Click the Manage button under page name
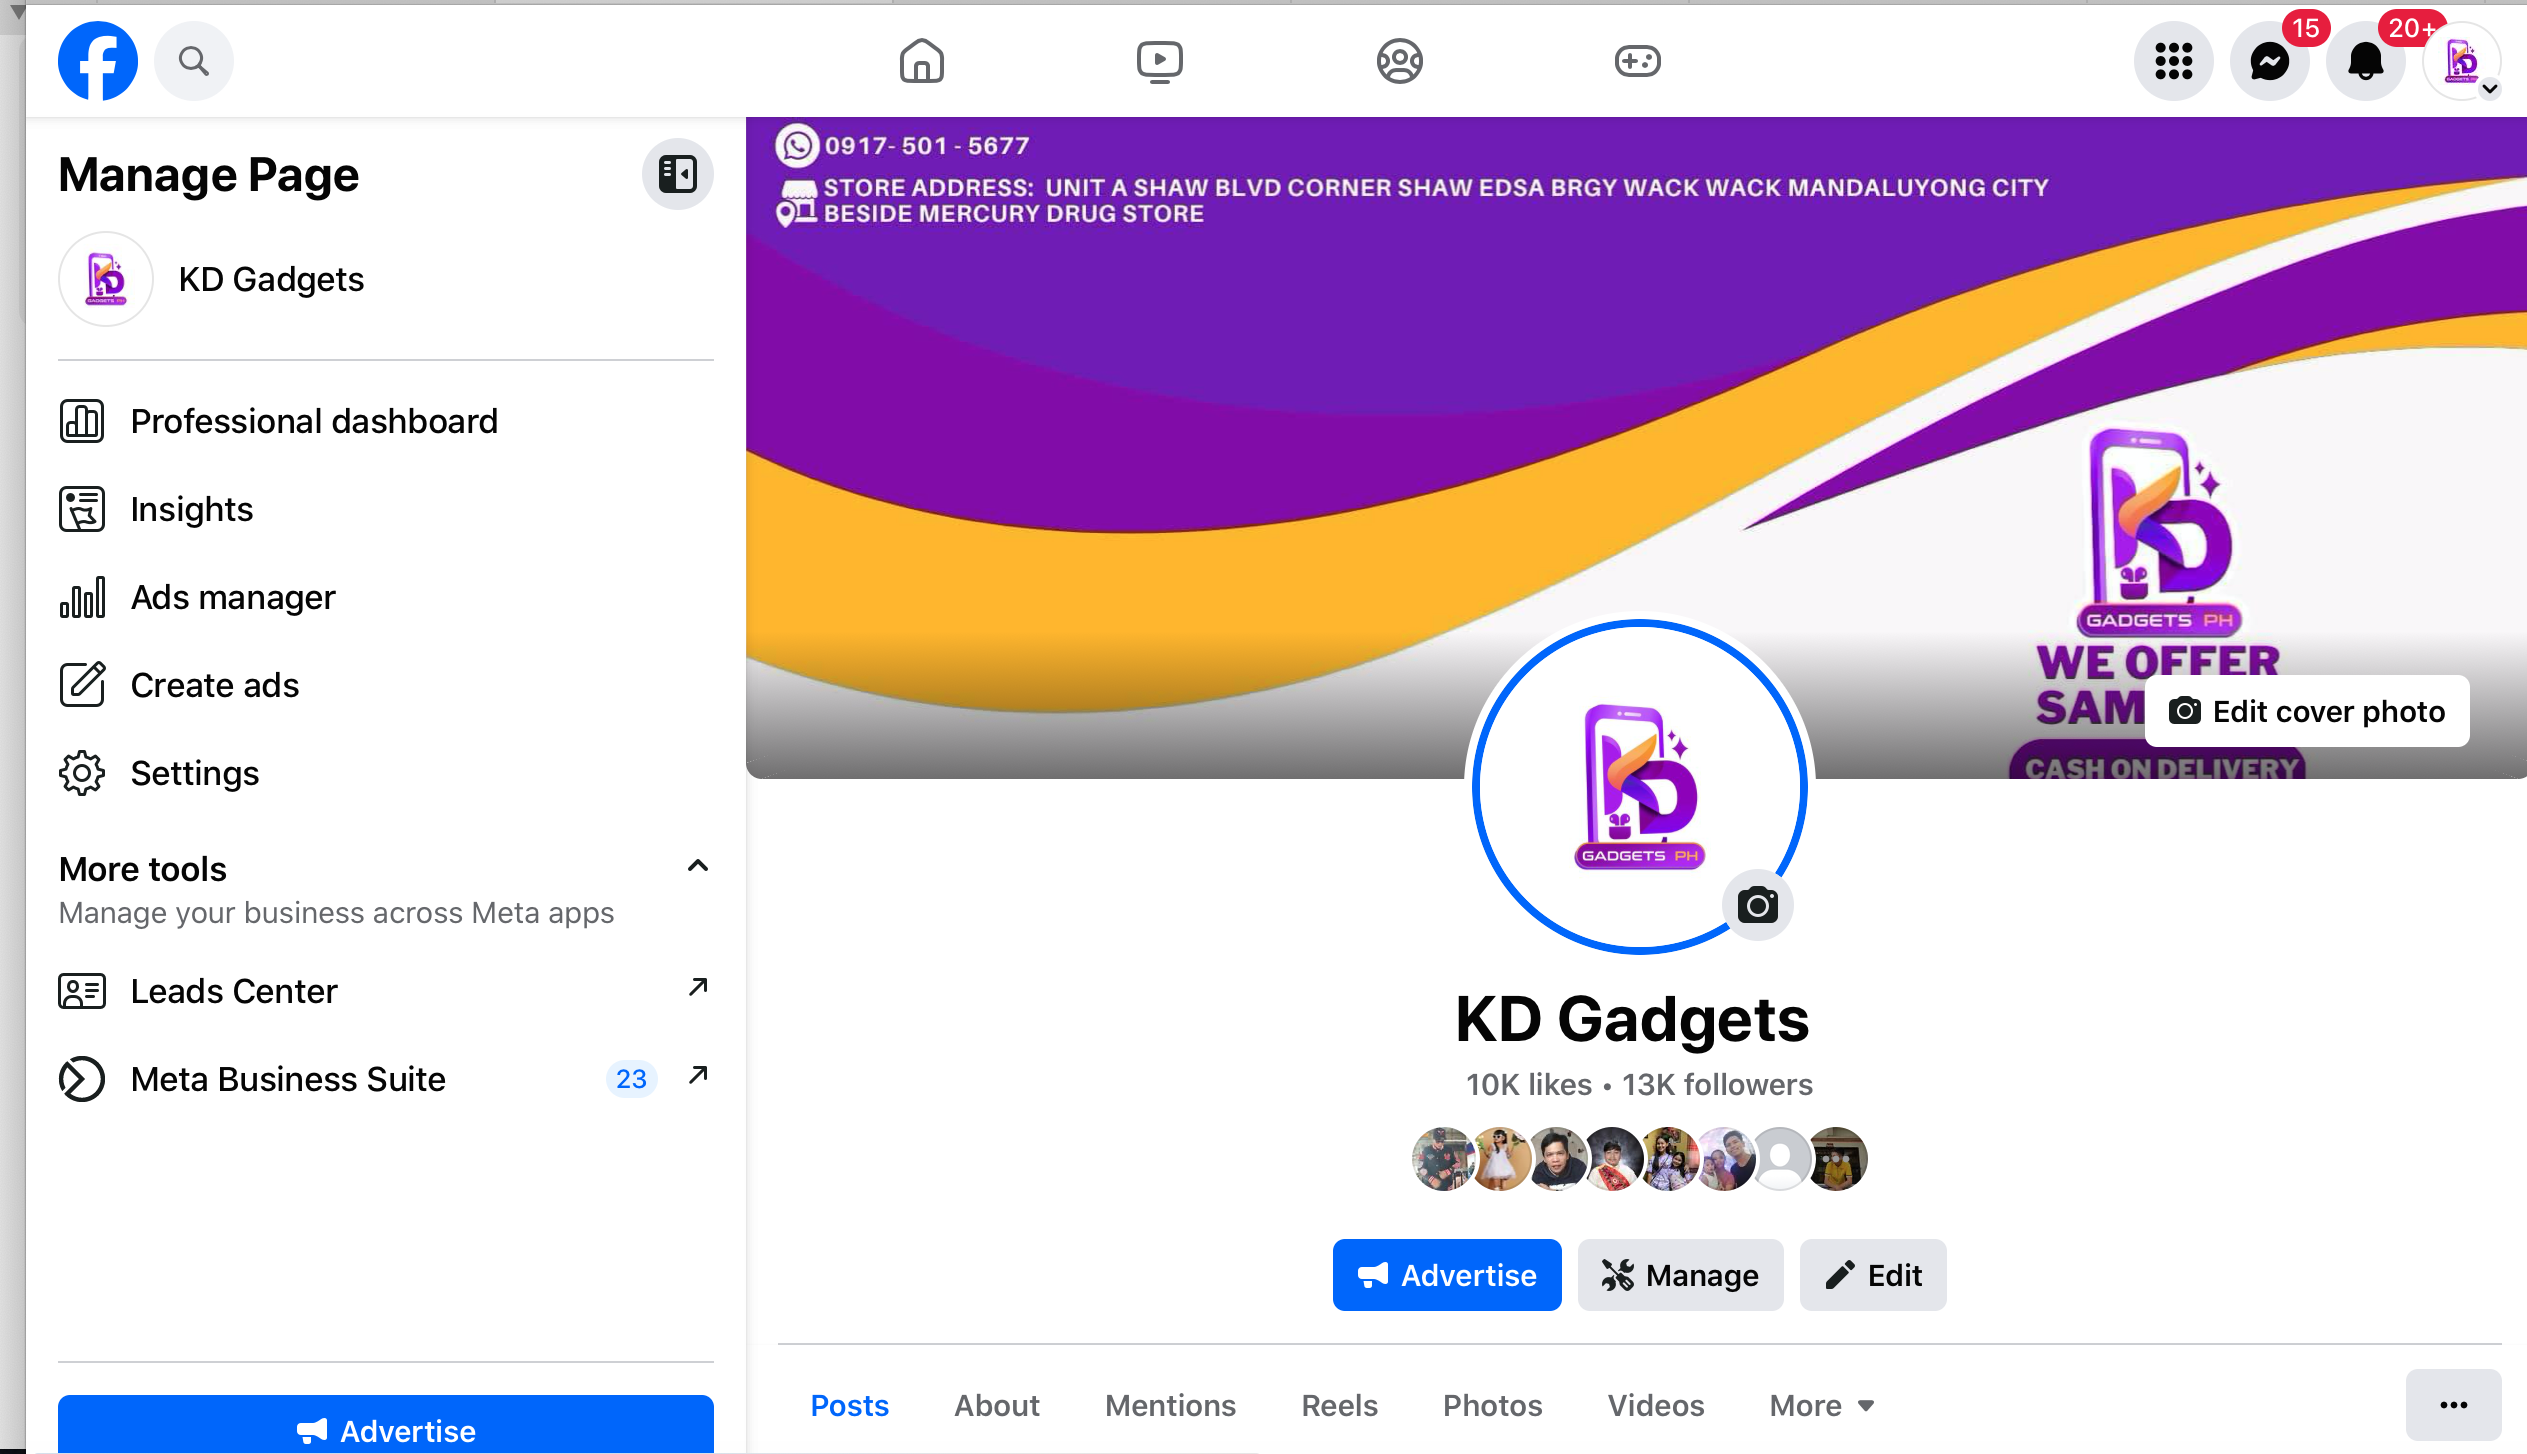 [x=1680, y=1275]
